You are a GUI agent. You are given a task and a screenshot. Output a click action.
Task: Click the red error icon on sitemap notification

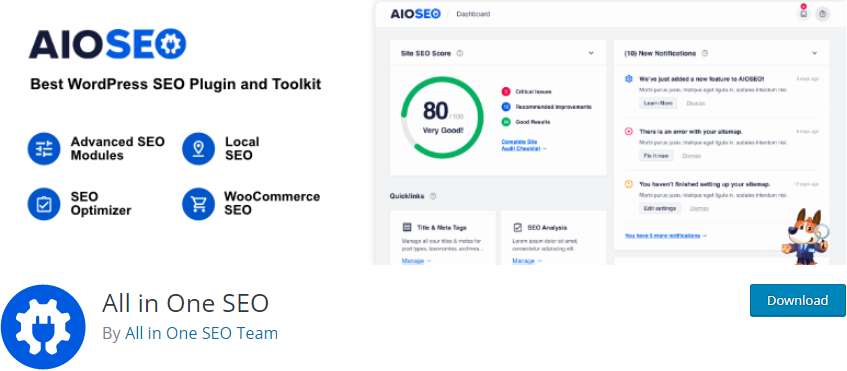click(x=628, y=131)
